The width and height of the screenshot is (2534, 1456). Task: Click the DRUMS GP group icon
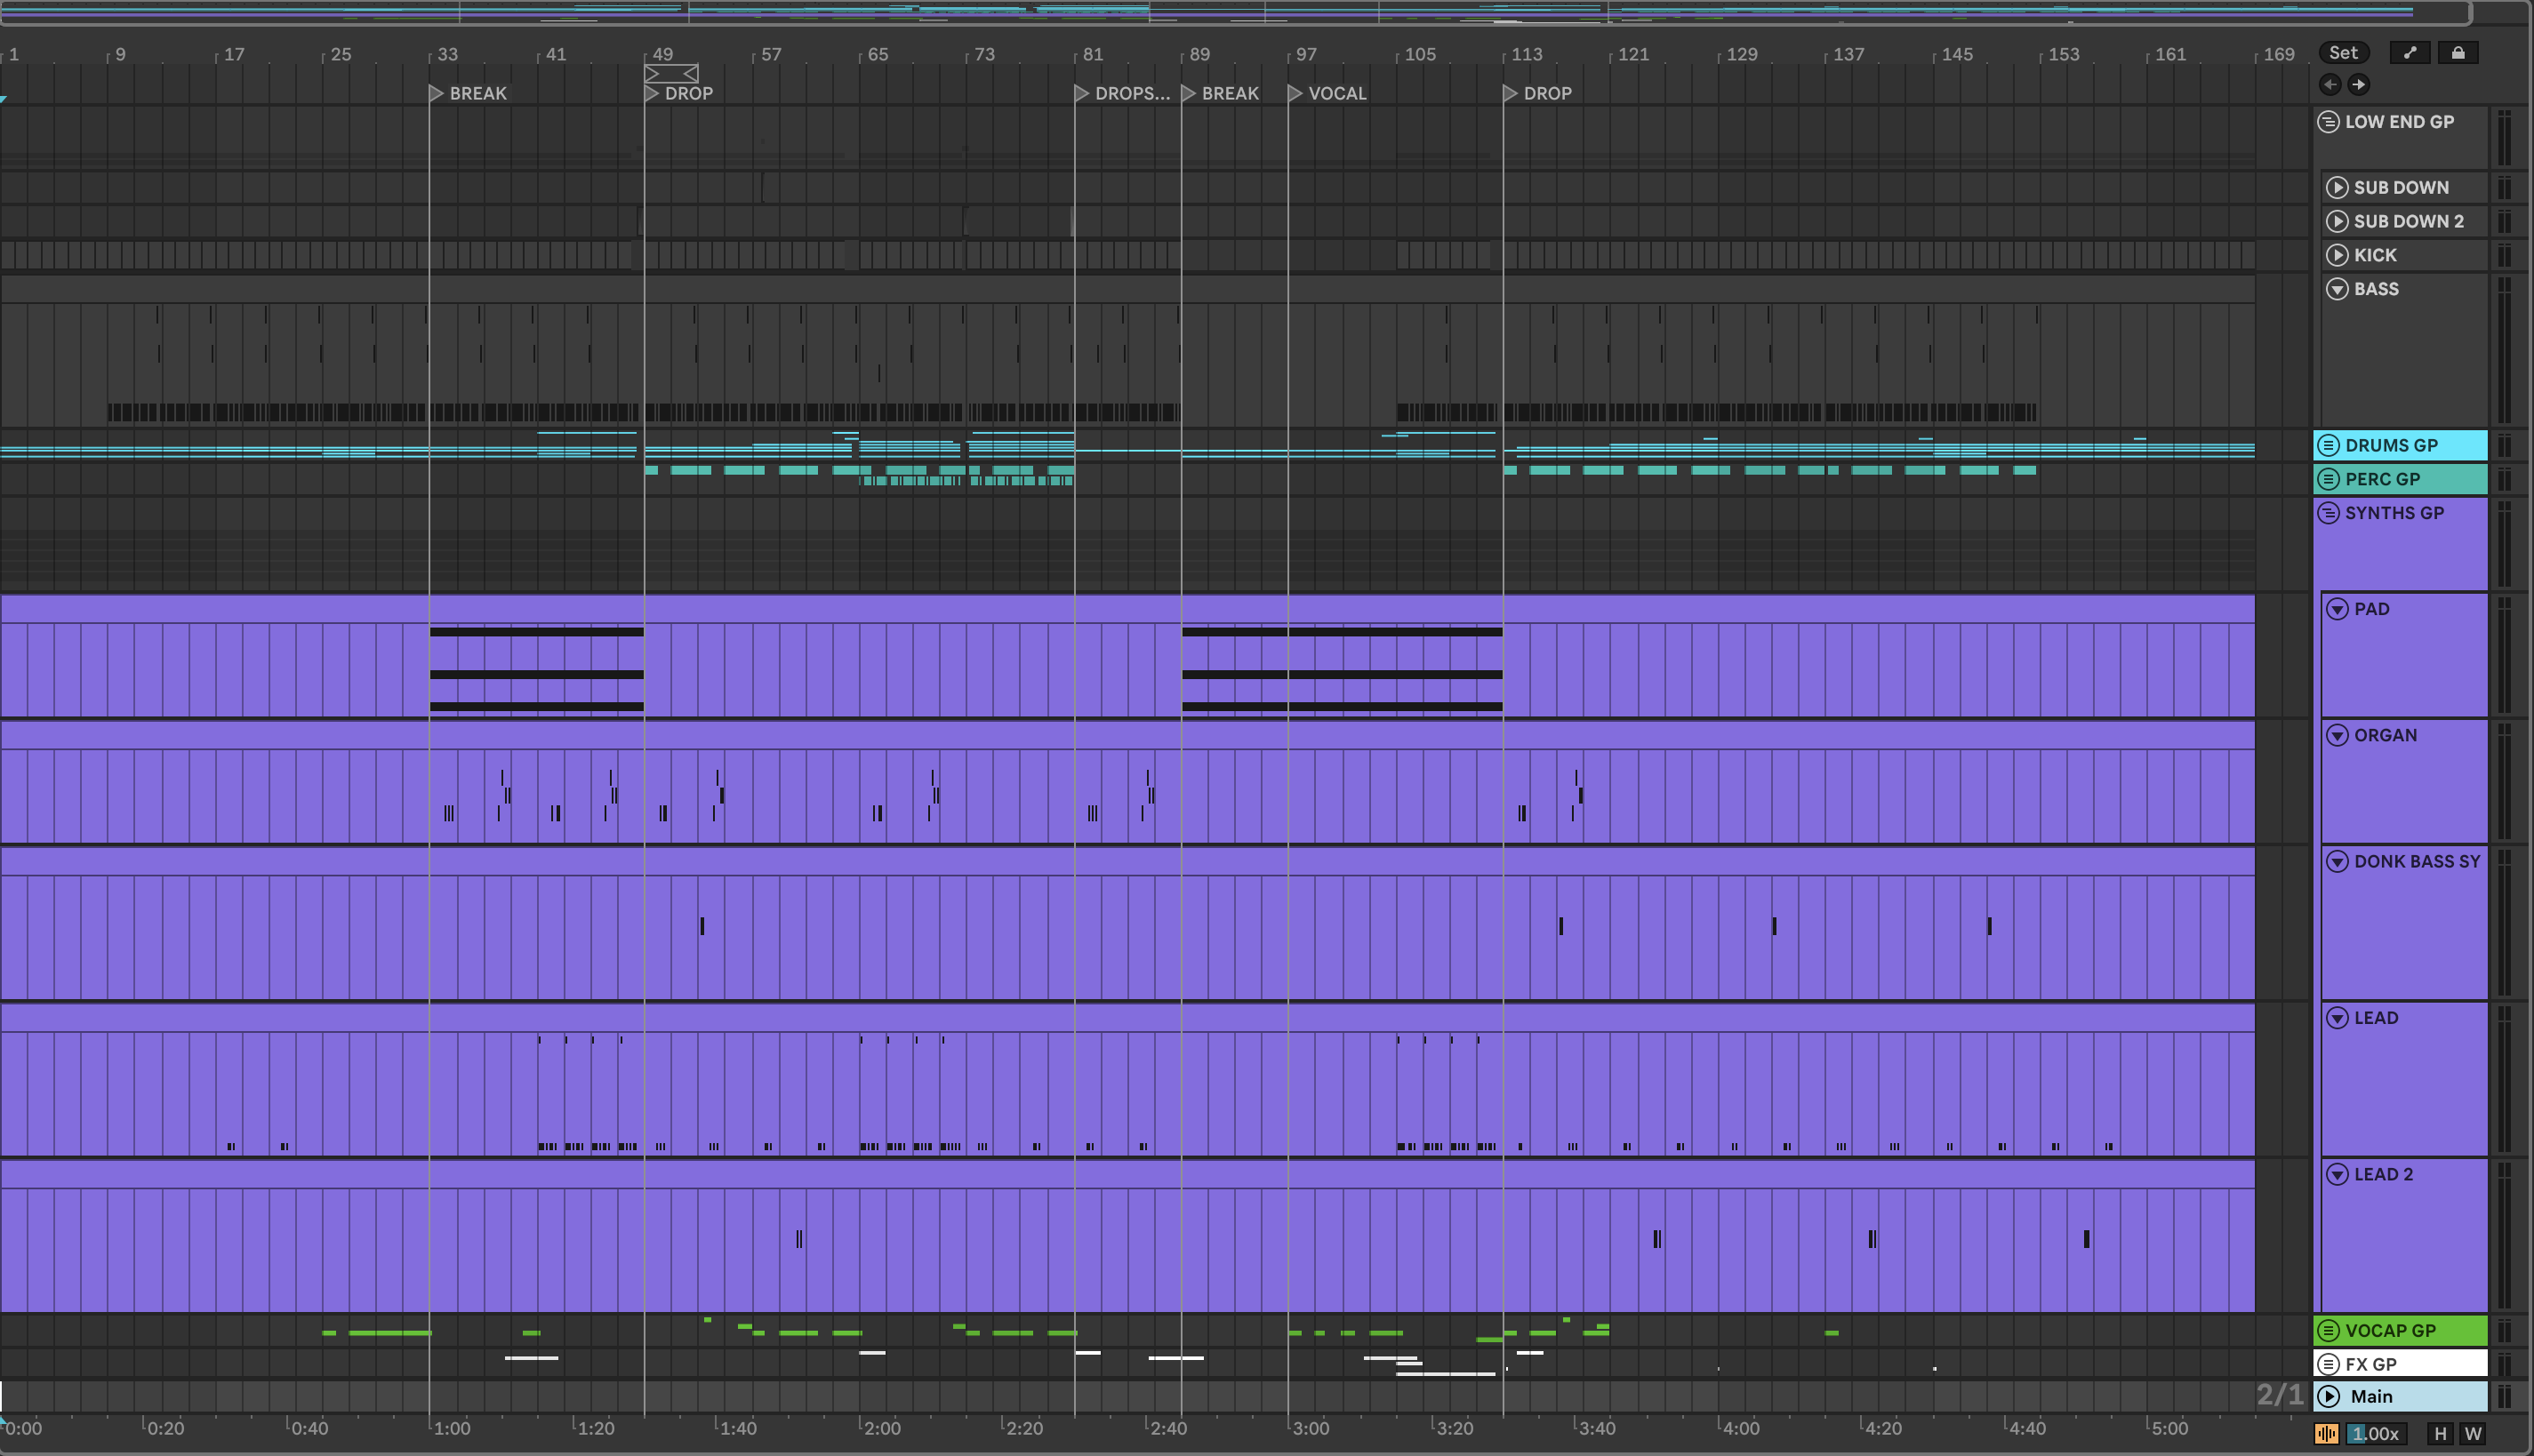coord(2328,445)
